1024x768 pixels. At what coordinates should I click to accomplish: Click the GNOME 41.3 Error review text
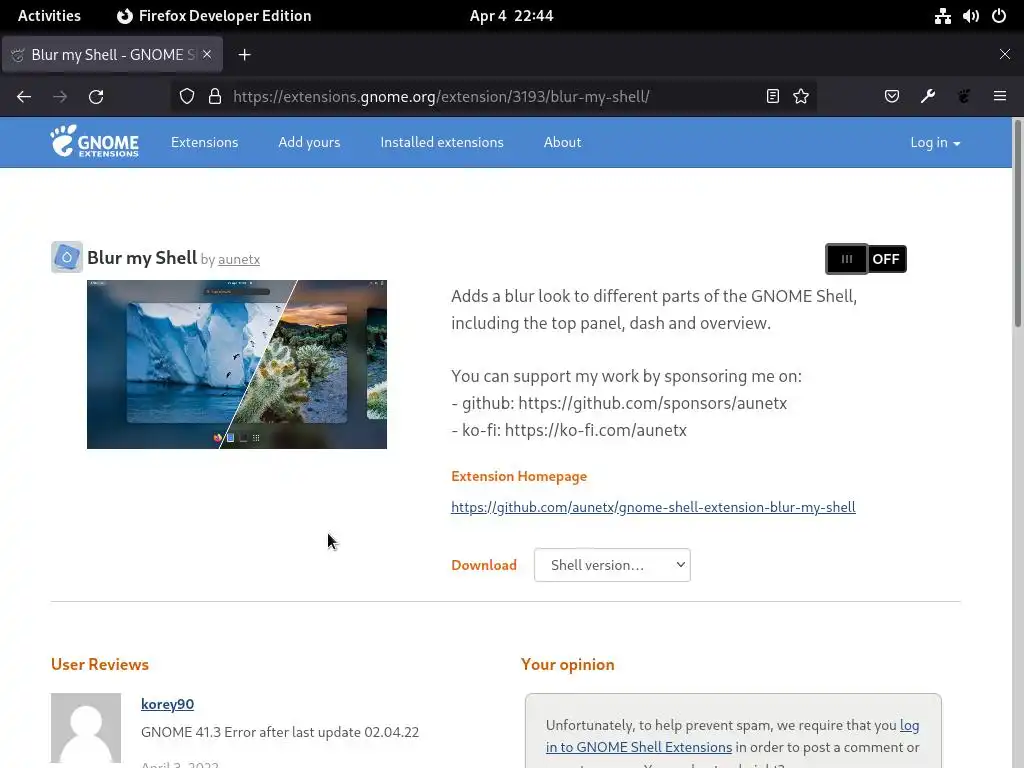click(280, 732)
